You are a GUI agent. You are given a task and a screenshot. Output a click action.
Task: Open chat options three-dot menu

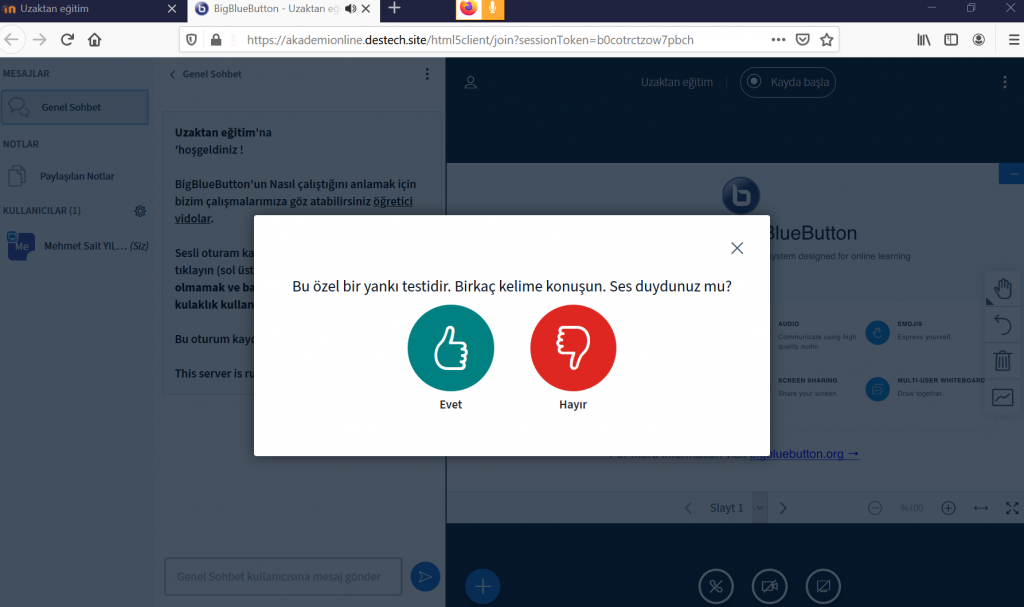click(x=427, y=74)
